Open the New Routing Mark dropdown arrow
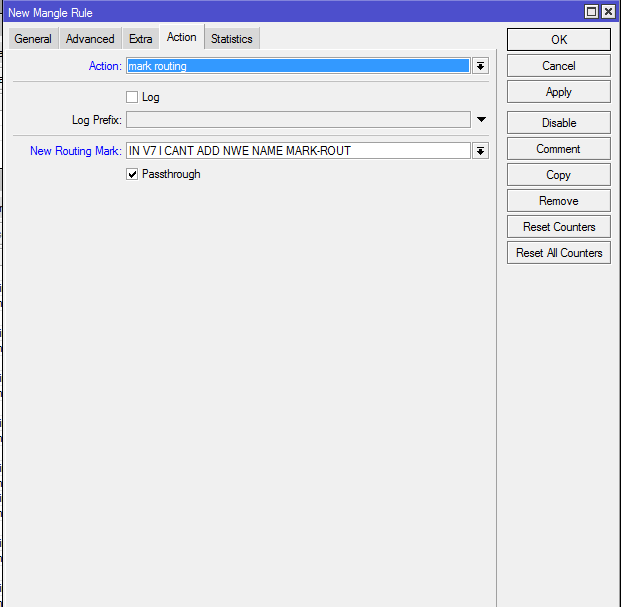Screen dimensions: 621x607 point(480,151)
